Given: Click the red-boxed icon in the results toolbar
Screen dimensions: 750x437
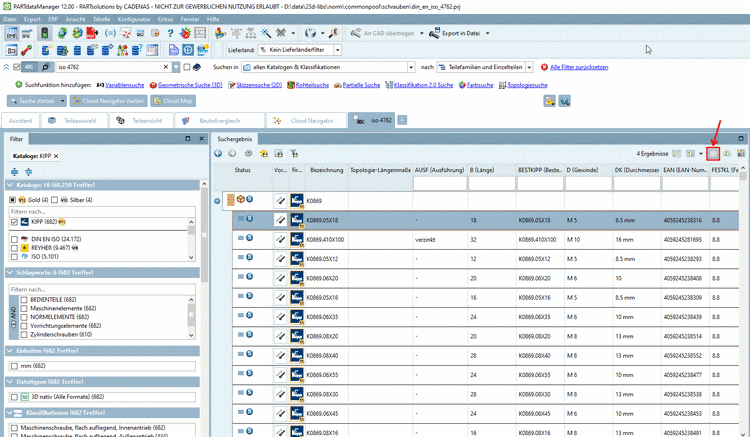Looking at the screenshot, I should point(712,153).
